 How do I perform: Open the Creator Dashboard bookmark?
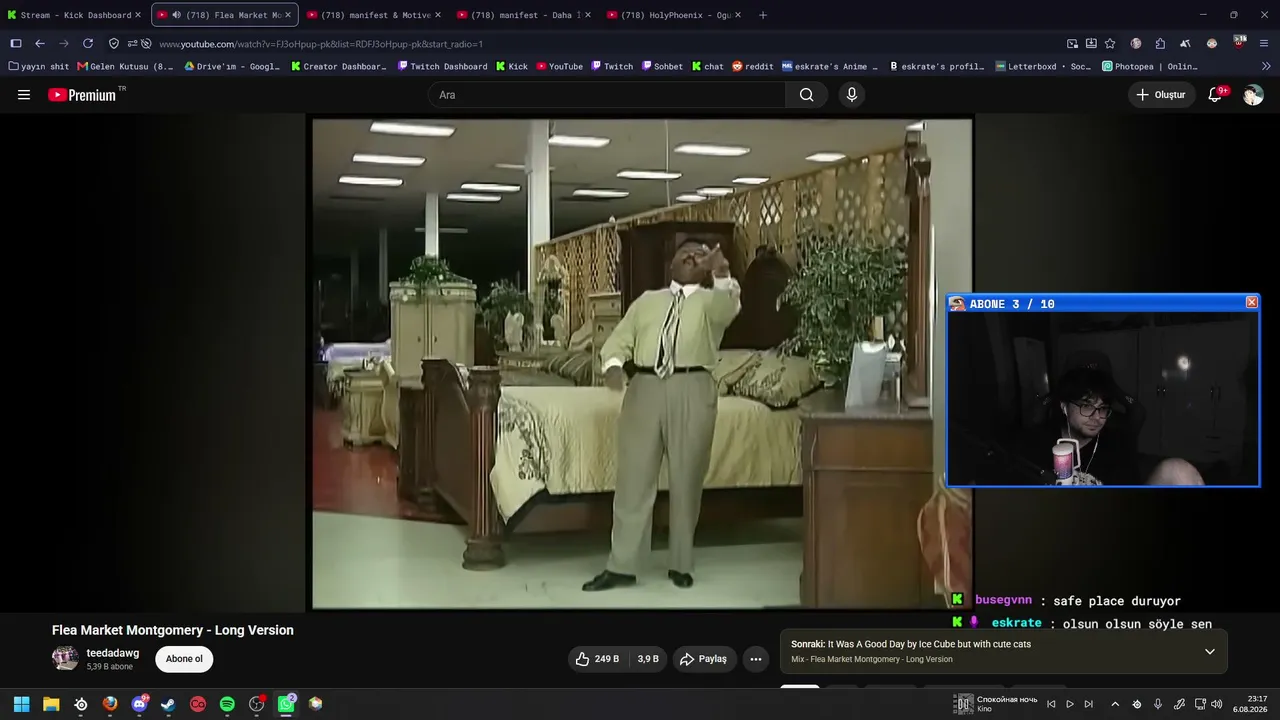click(x=339, y=67)
